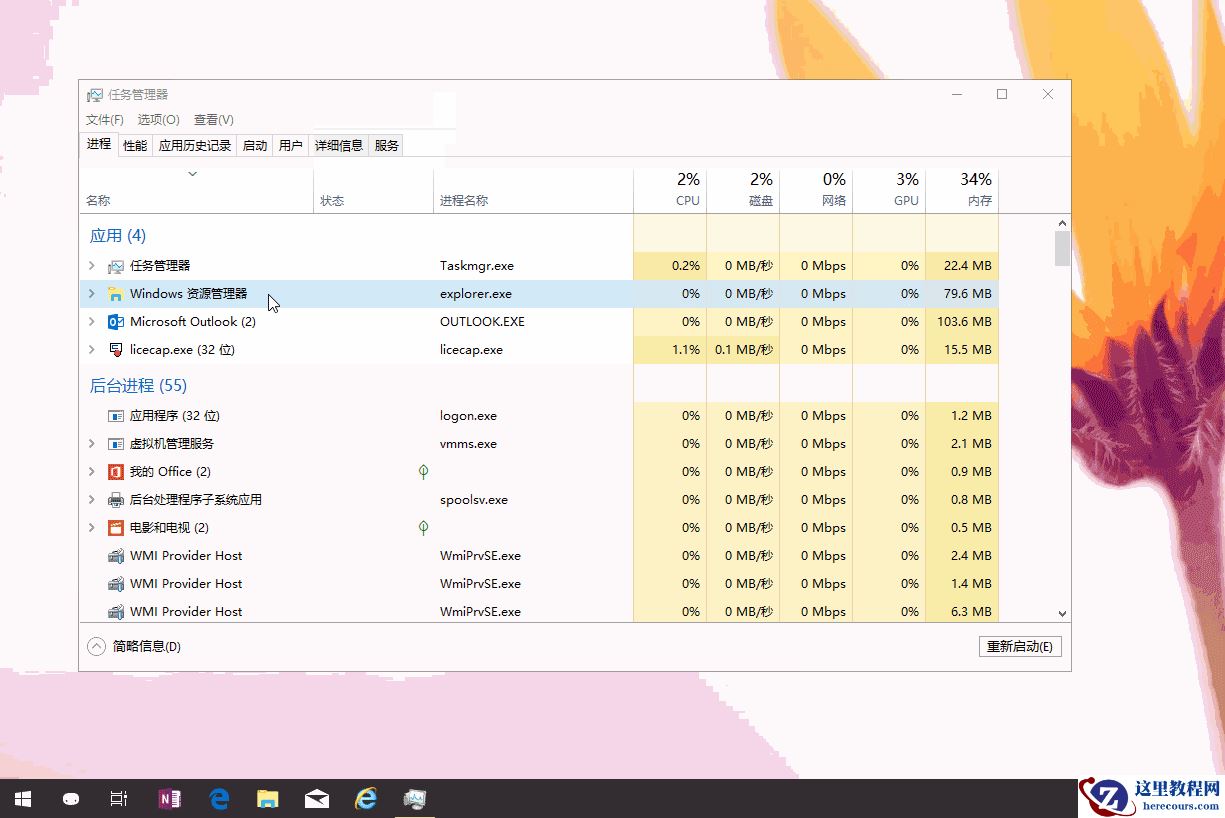The image size is (1225, 818).
Task: Switch to the 性能 tab
Action: point(134,144)
